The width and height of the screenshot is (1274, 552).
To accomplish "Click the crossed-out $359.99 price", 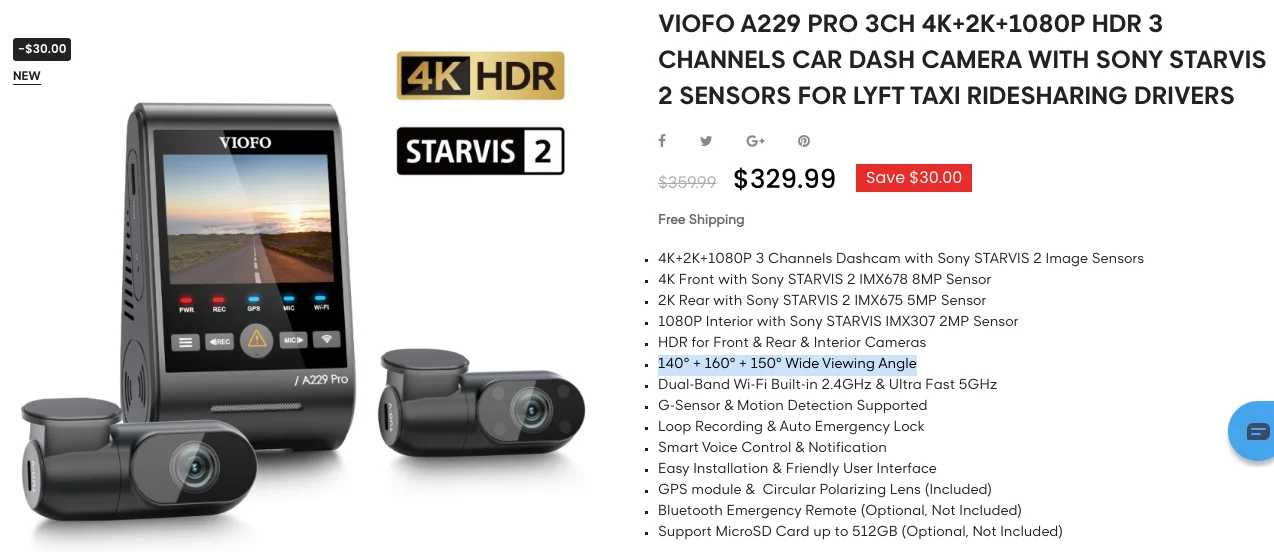I will tap(687, 182).
